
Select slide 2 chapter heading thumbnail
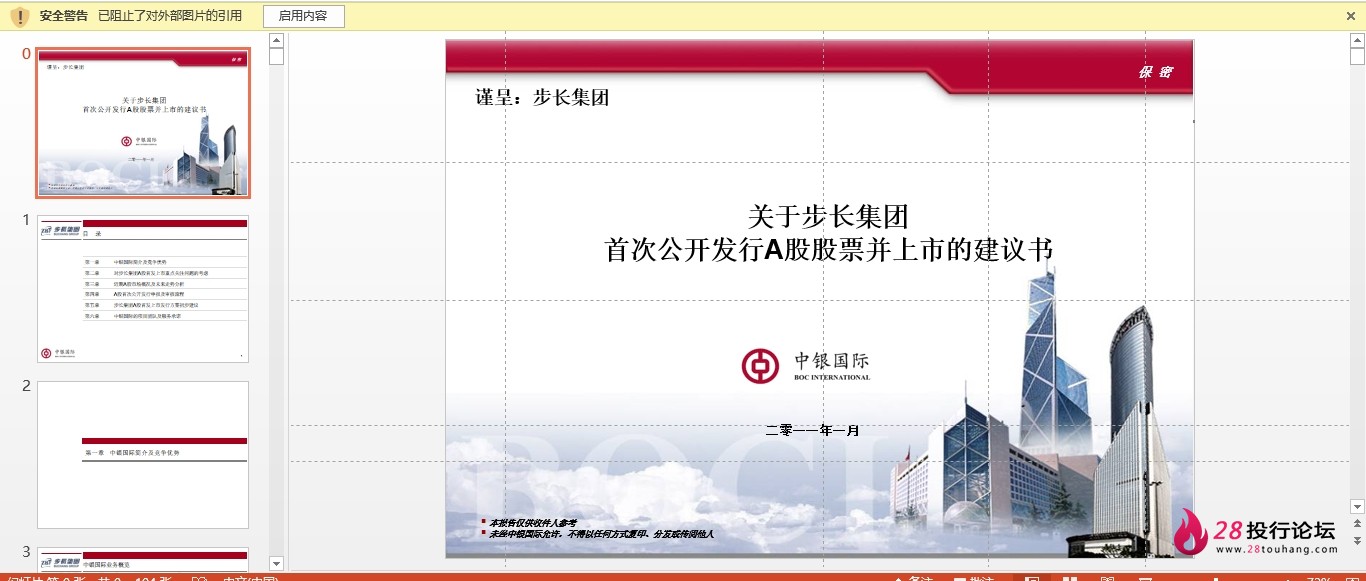point(143,455)
